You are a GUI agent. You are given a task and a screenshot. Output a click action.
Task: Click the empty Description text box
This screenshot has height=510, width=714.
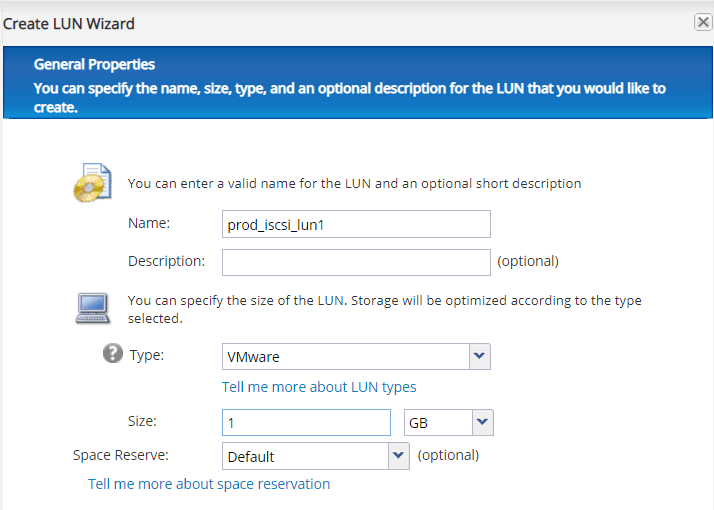356,262
